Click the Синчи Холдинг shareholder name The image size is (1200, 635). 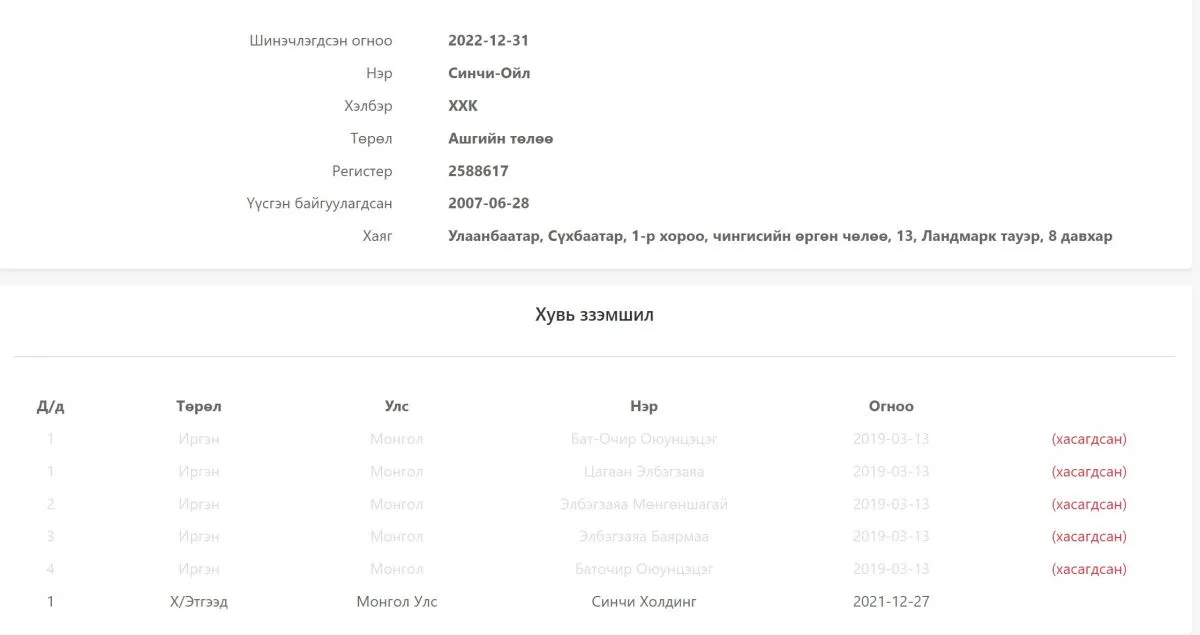pyautogui.click(x=644, y=602)
